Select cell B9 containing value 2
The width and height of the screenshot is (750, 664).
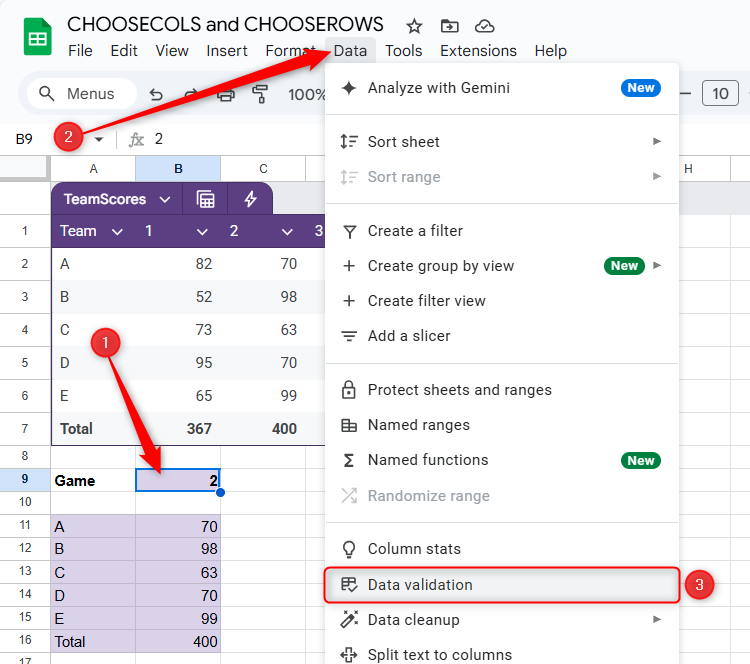[x=178, y=481]
